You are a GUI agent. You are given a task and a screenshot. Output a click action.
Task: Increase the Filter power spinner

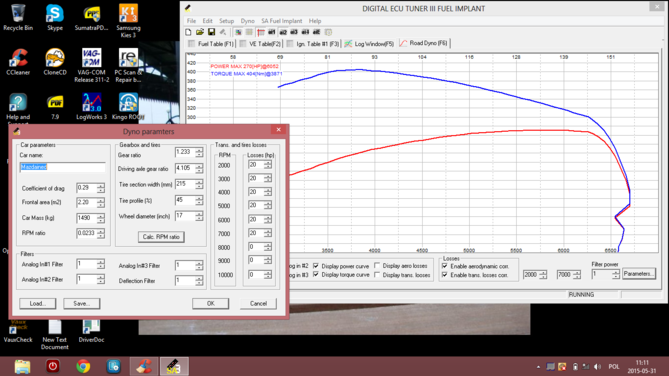point(615,272)
